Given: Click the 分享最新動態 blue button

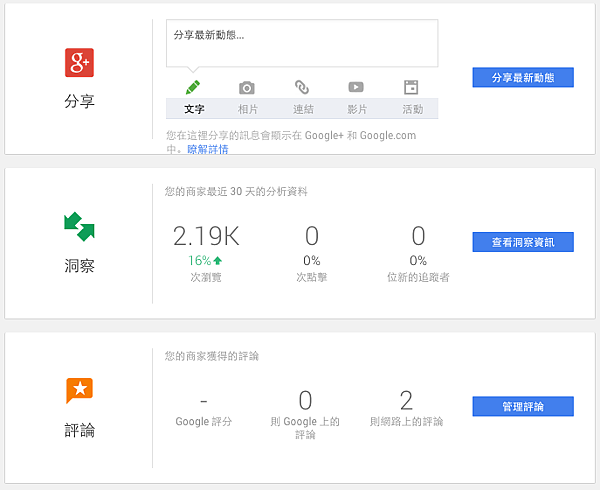Looking at the screenshot, I should (x=523, y=78).
